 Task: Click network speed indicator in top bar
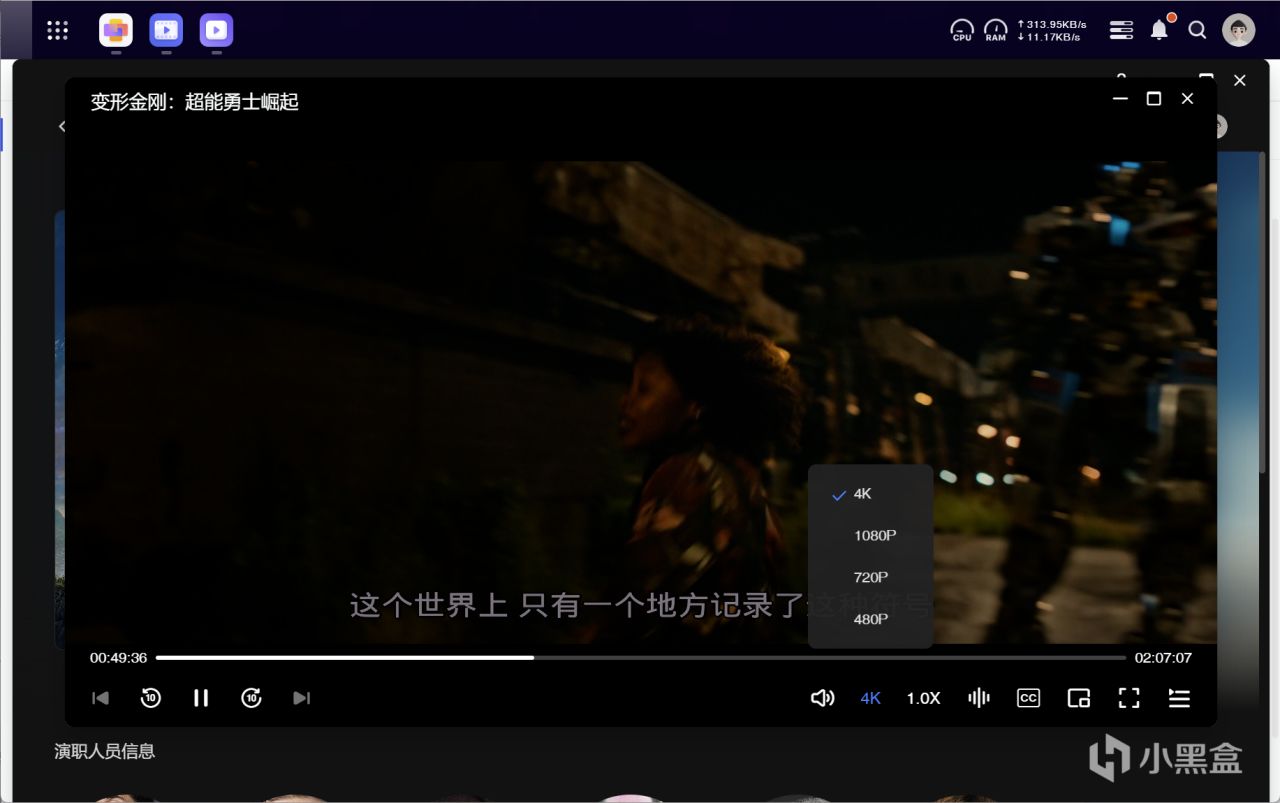pos(1051,31)
